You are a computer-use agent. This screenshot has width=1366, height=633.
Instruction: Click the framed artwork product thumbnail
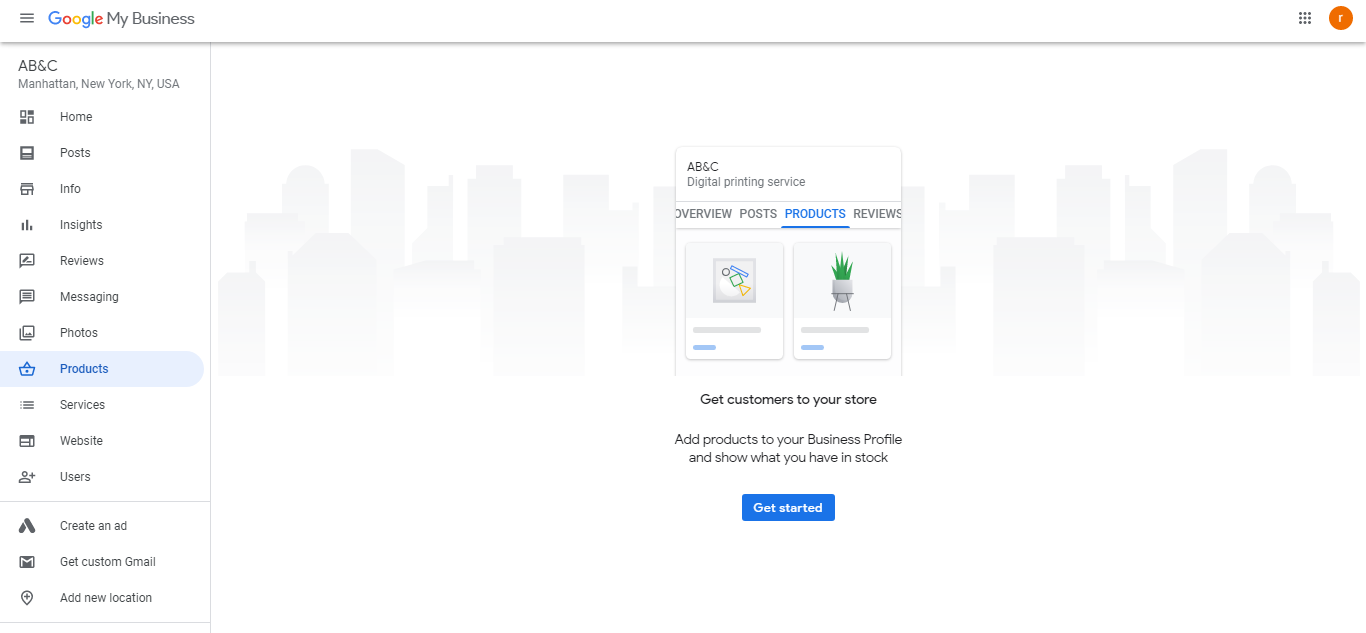coord(734,281)
